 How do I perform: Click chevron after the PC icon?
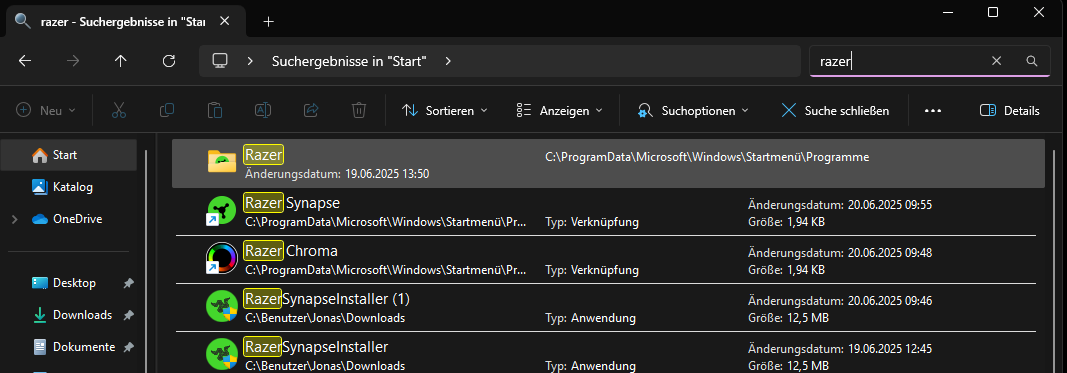[250, 61]
